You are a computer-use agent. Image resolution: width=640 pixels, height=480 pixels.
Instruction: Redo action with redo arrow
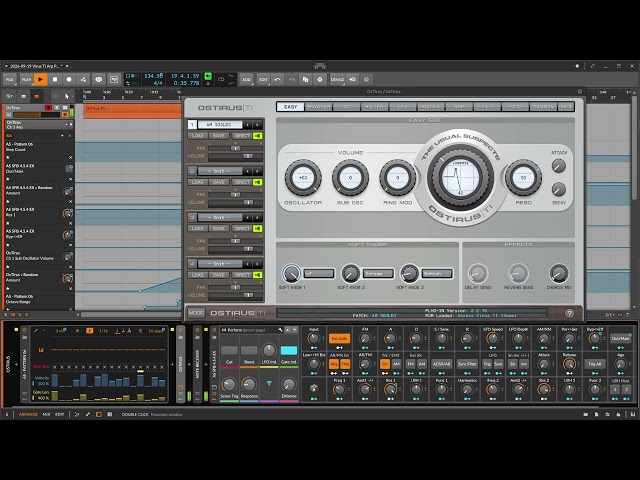pyautogui.click(x=291, y=80)
